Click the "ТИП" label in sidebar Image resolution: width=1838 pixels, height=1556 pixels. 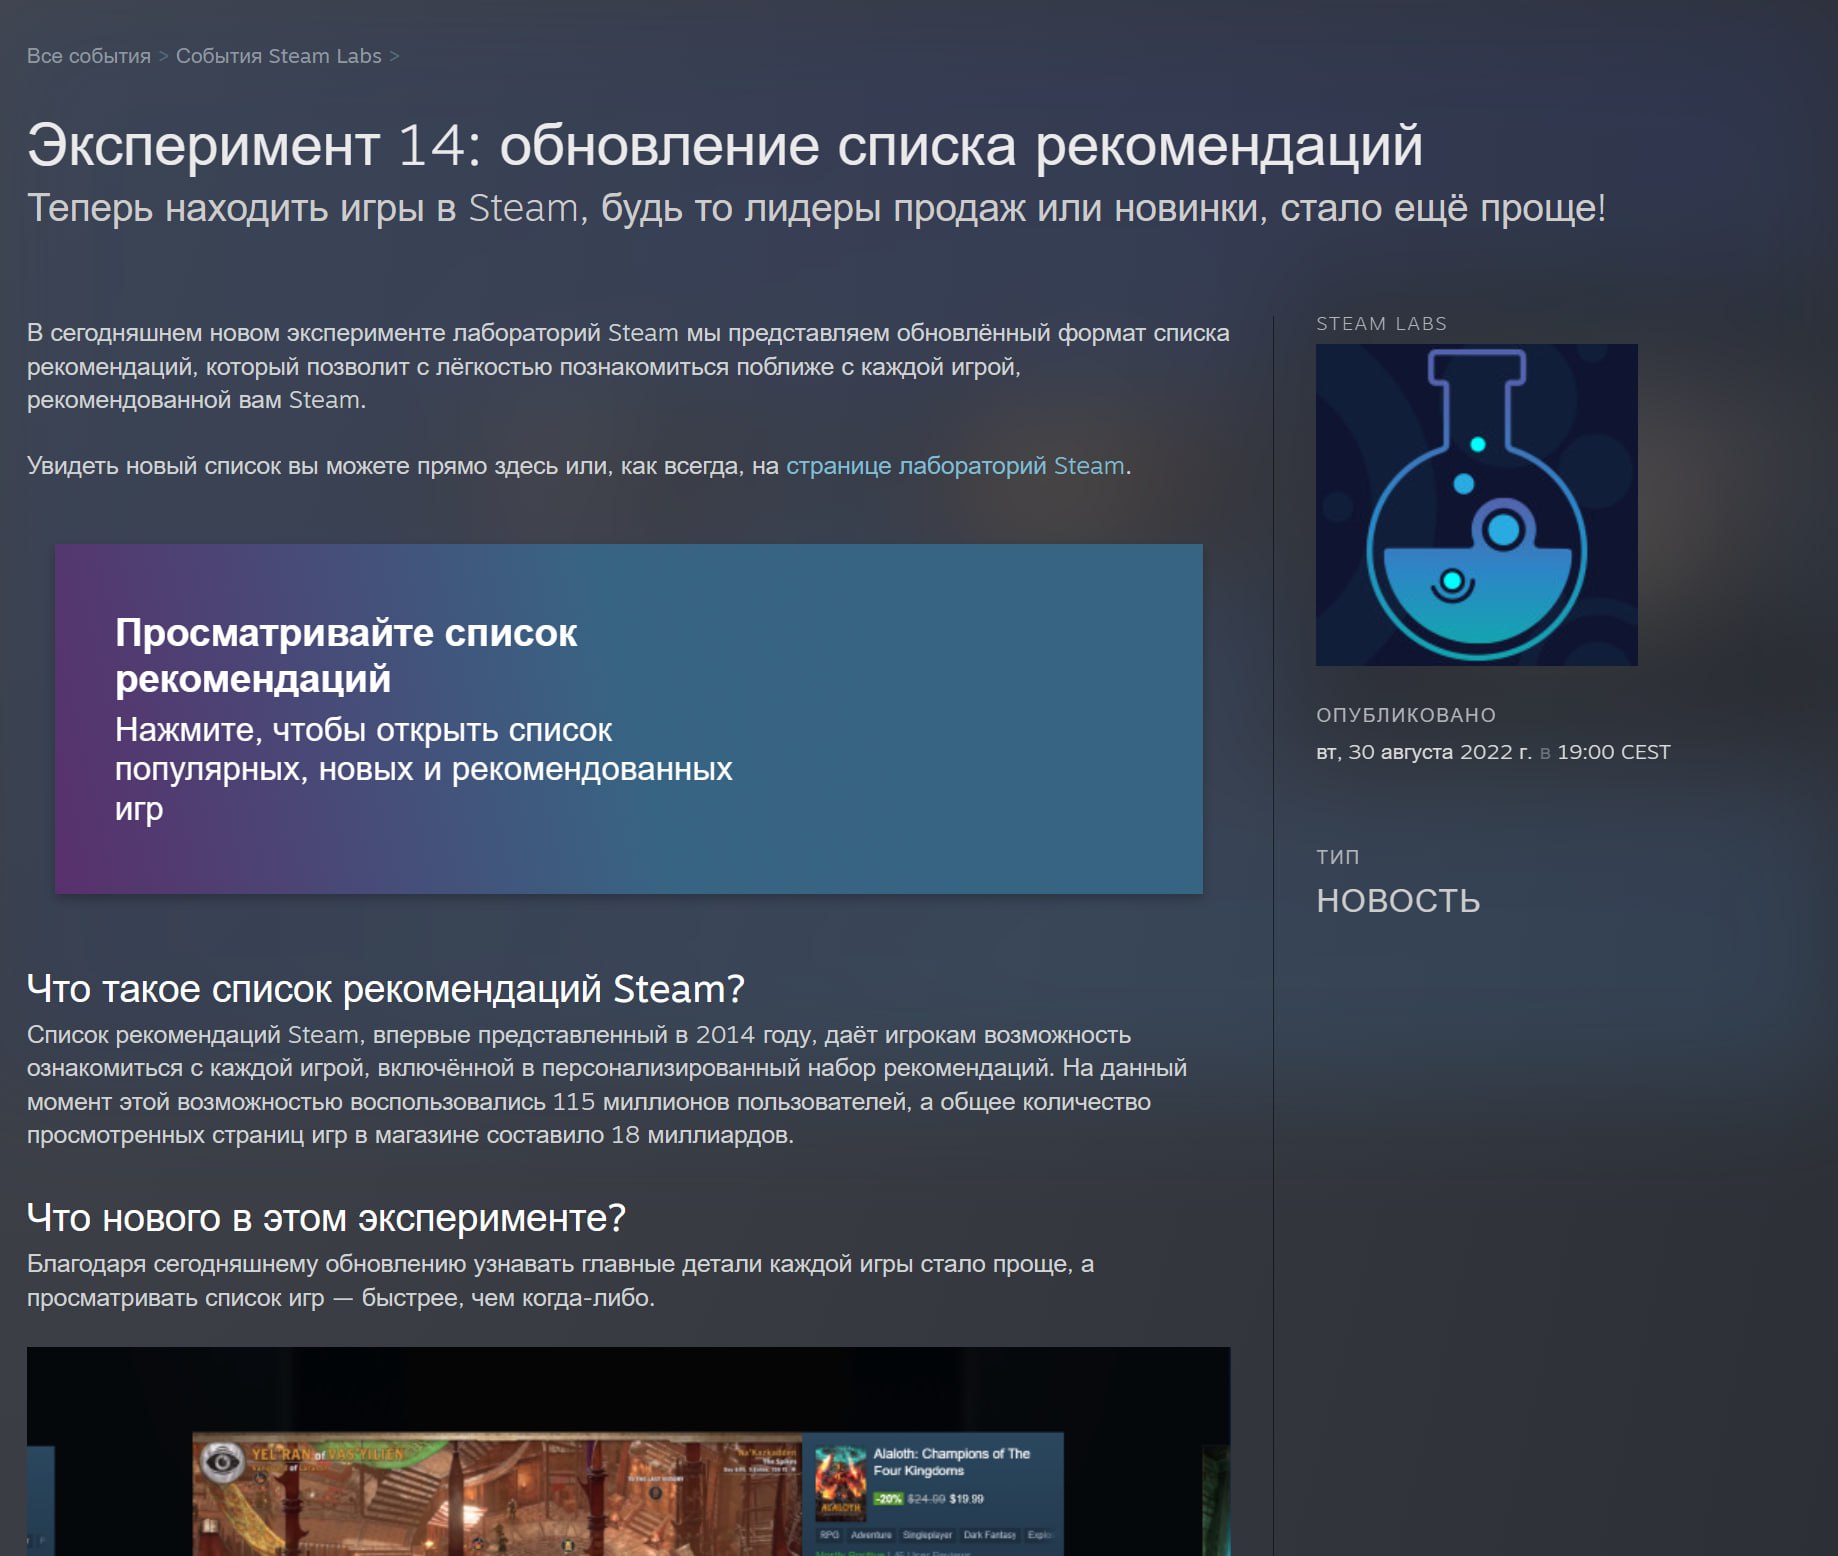pyautogui.click(x=1337, y=857)
